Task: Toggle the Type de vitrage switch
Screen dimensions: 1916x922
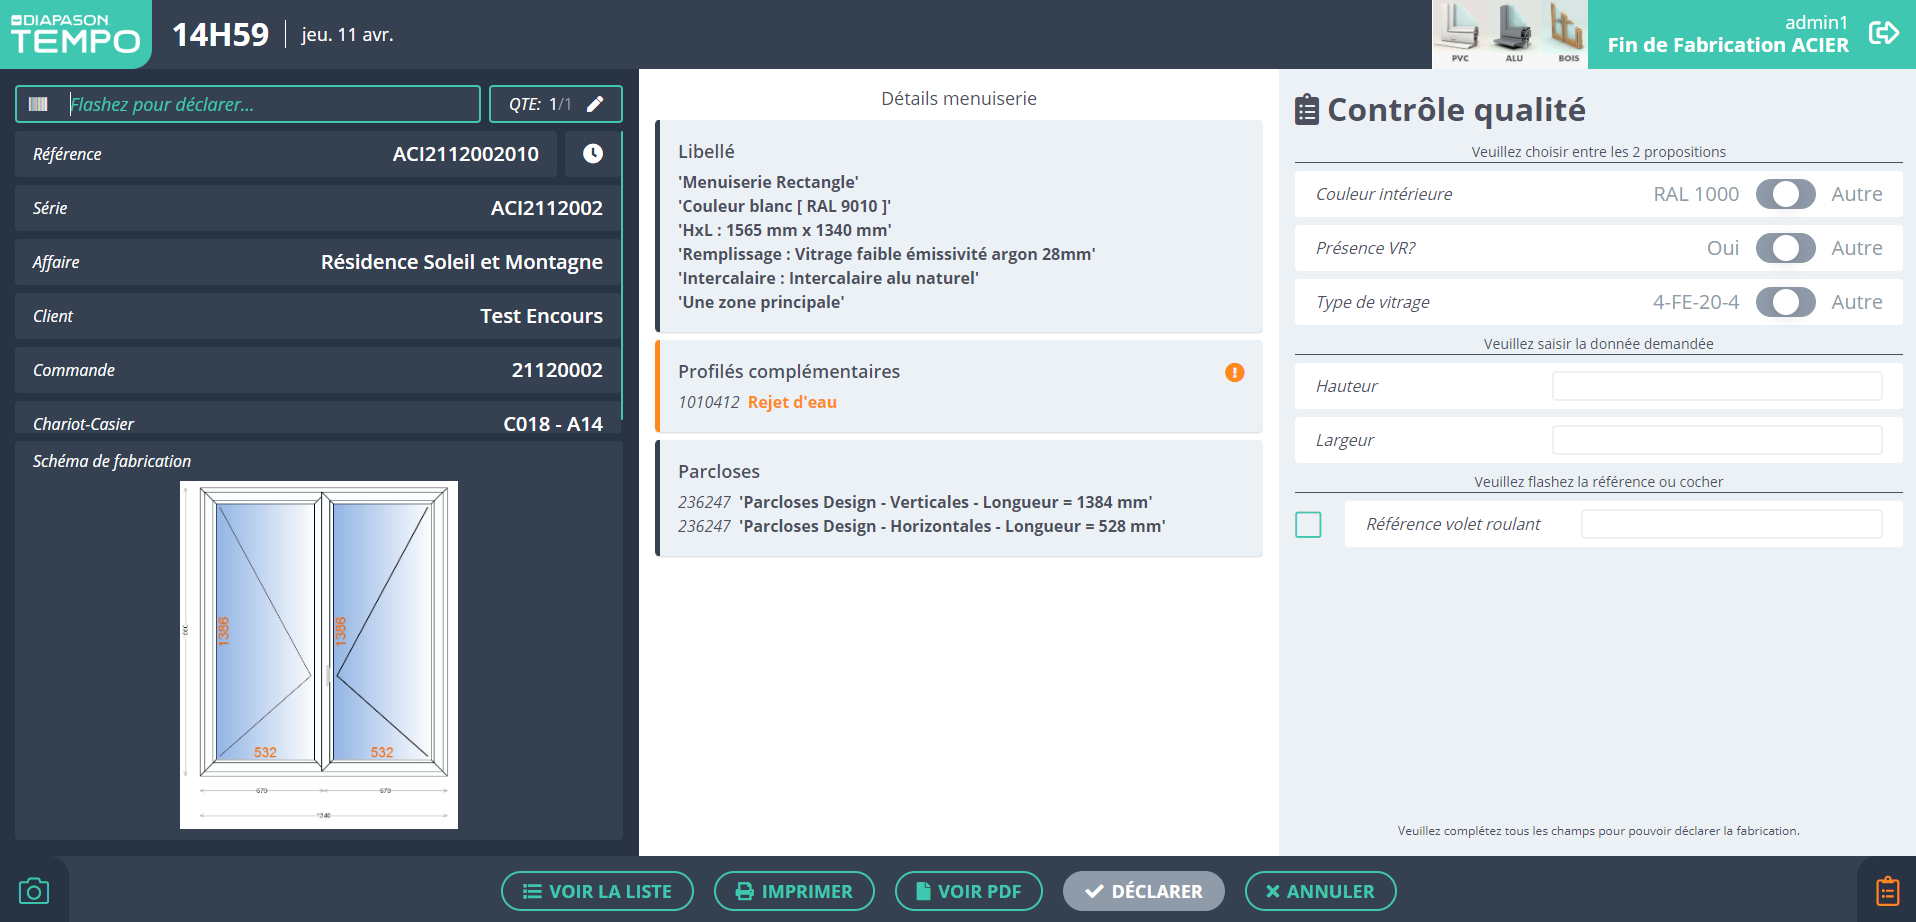Action: (1785, 302)
